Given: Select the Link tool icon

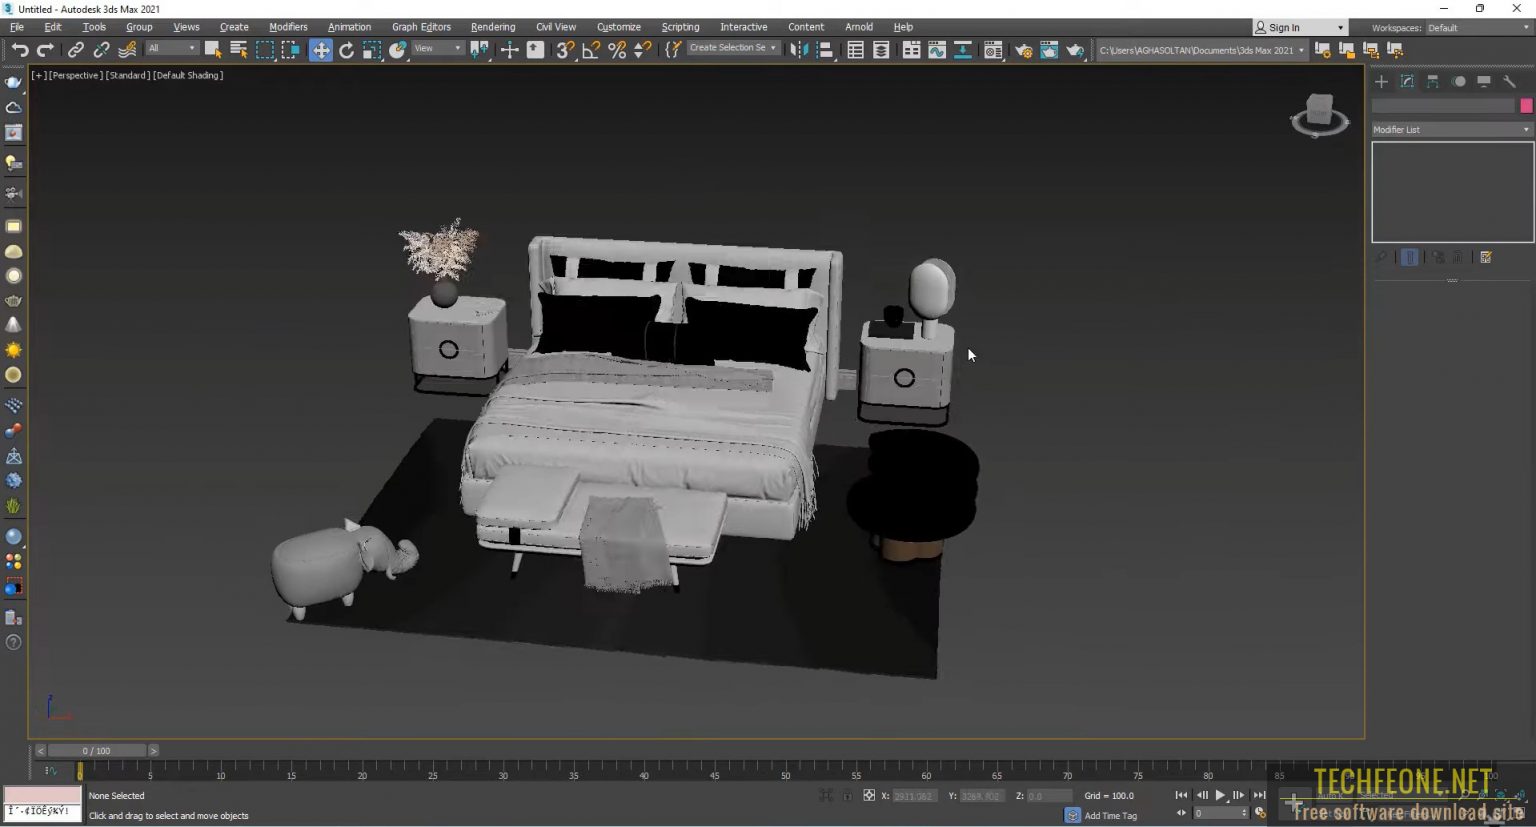Looking at the screenshot, I should (x=76, y=50).
